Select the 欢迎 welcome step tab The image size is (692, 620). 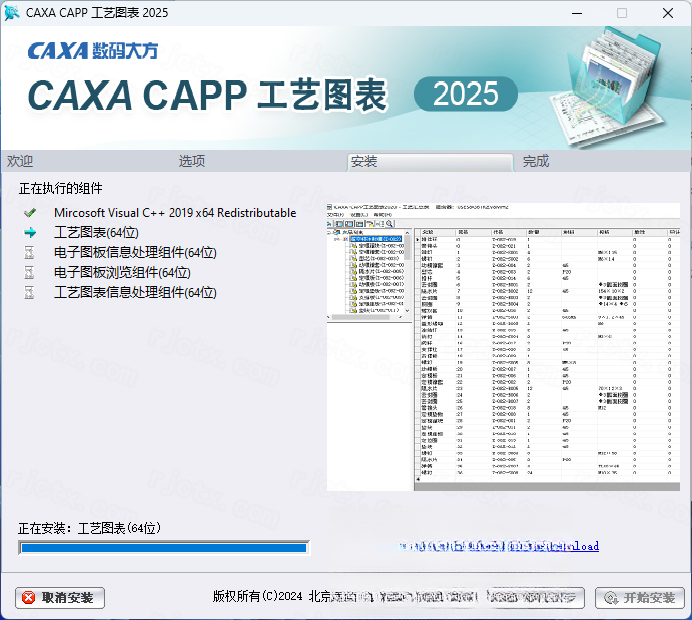coord(20,161)
